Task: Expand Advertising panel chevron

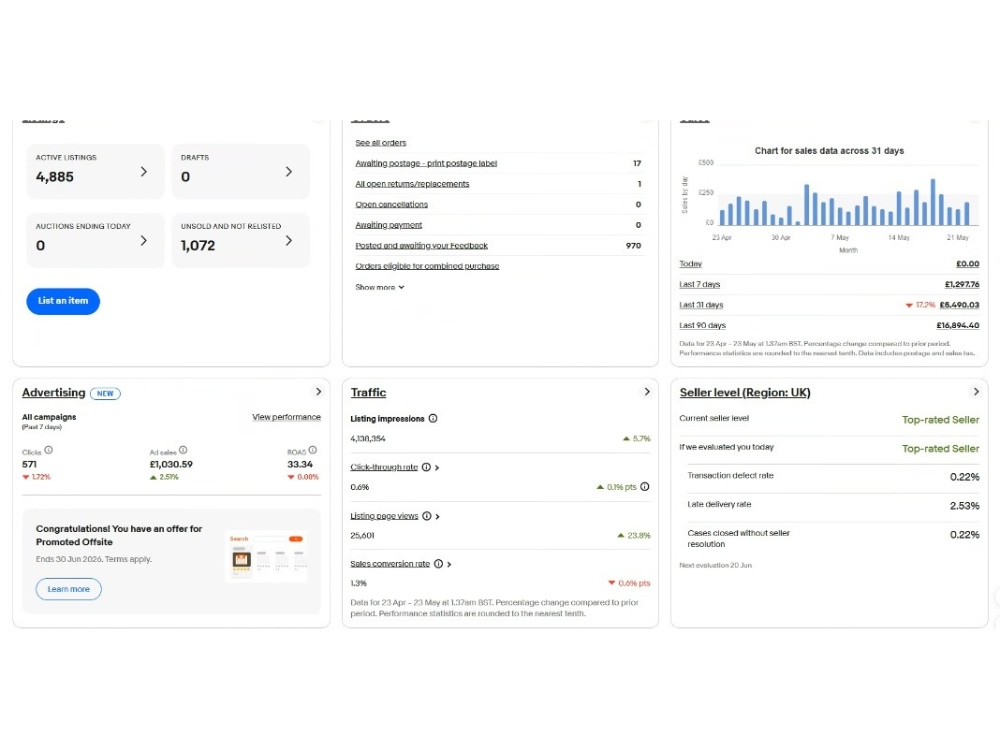Action: coord(318,392)
